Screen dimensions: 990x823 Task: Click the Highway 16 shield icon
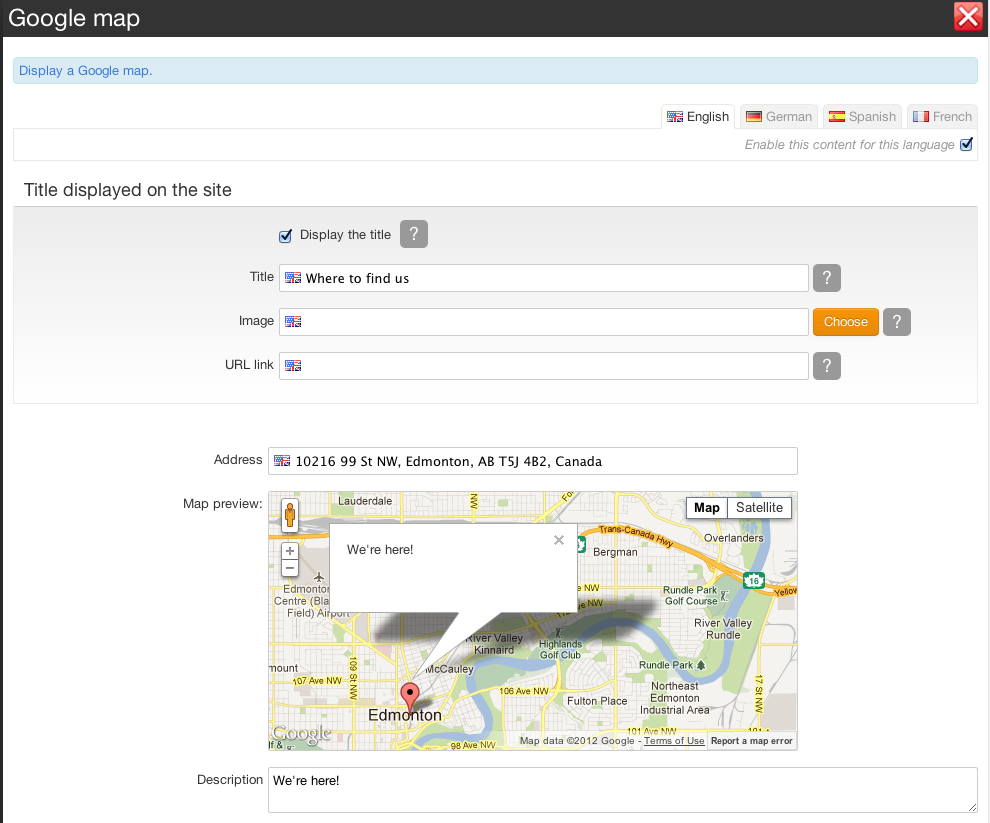pos(754,580)
